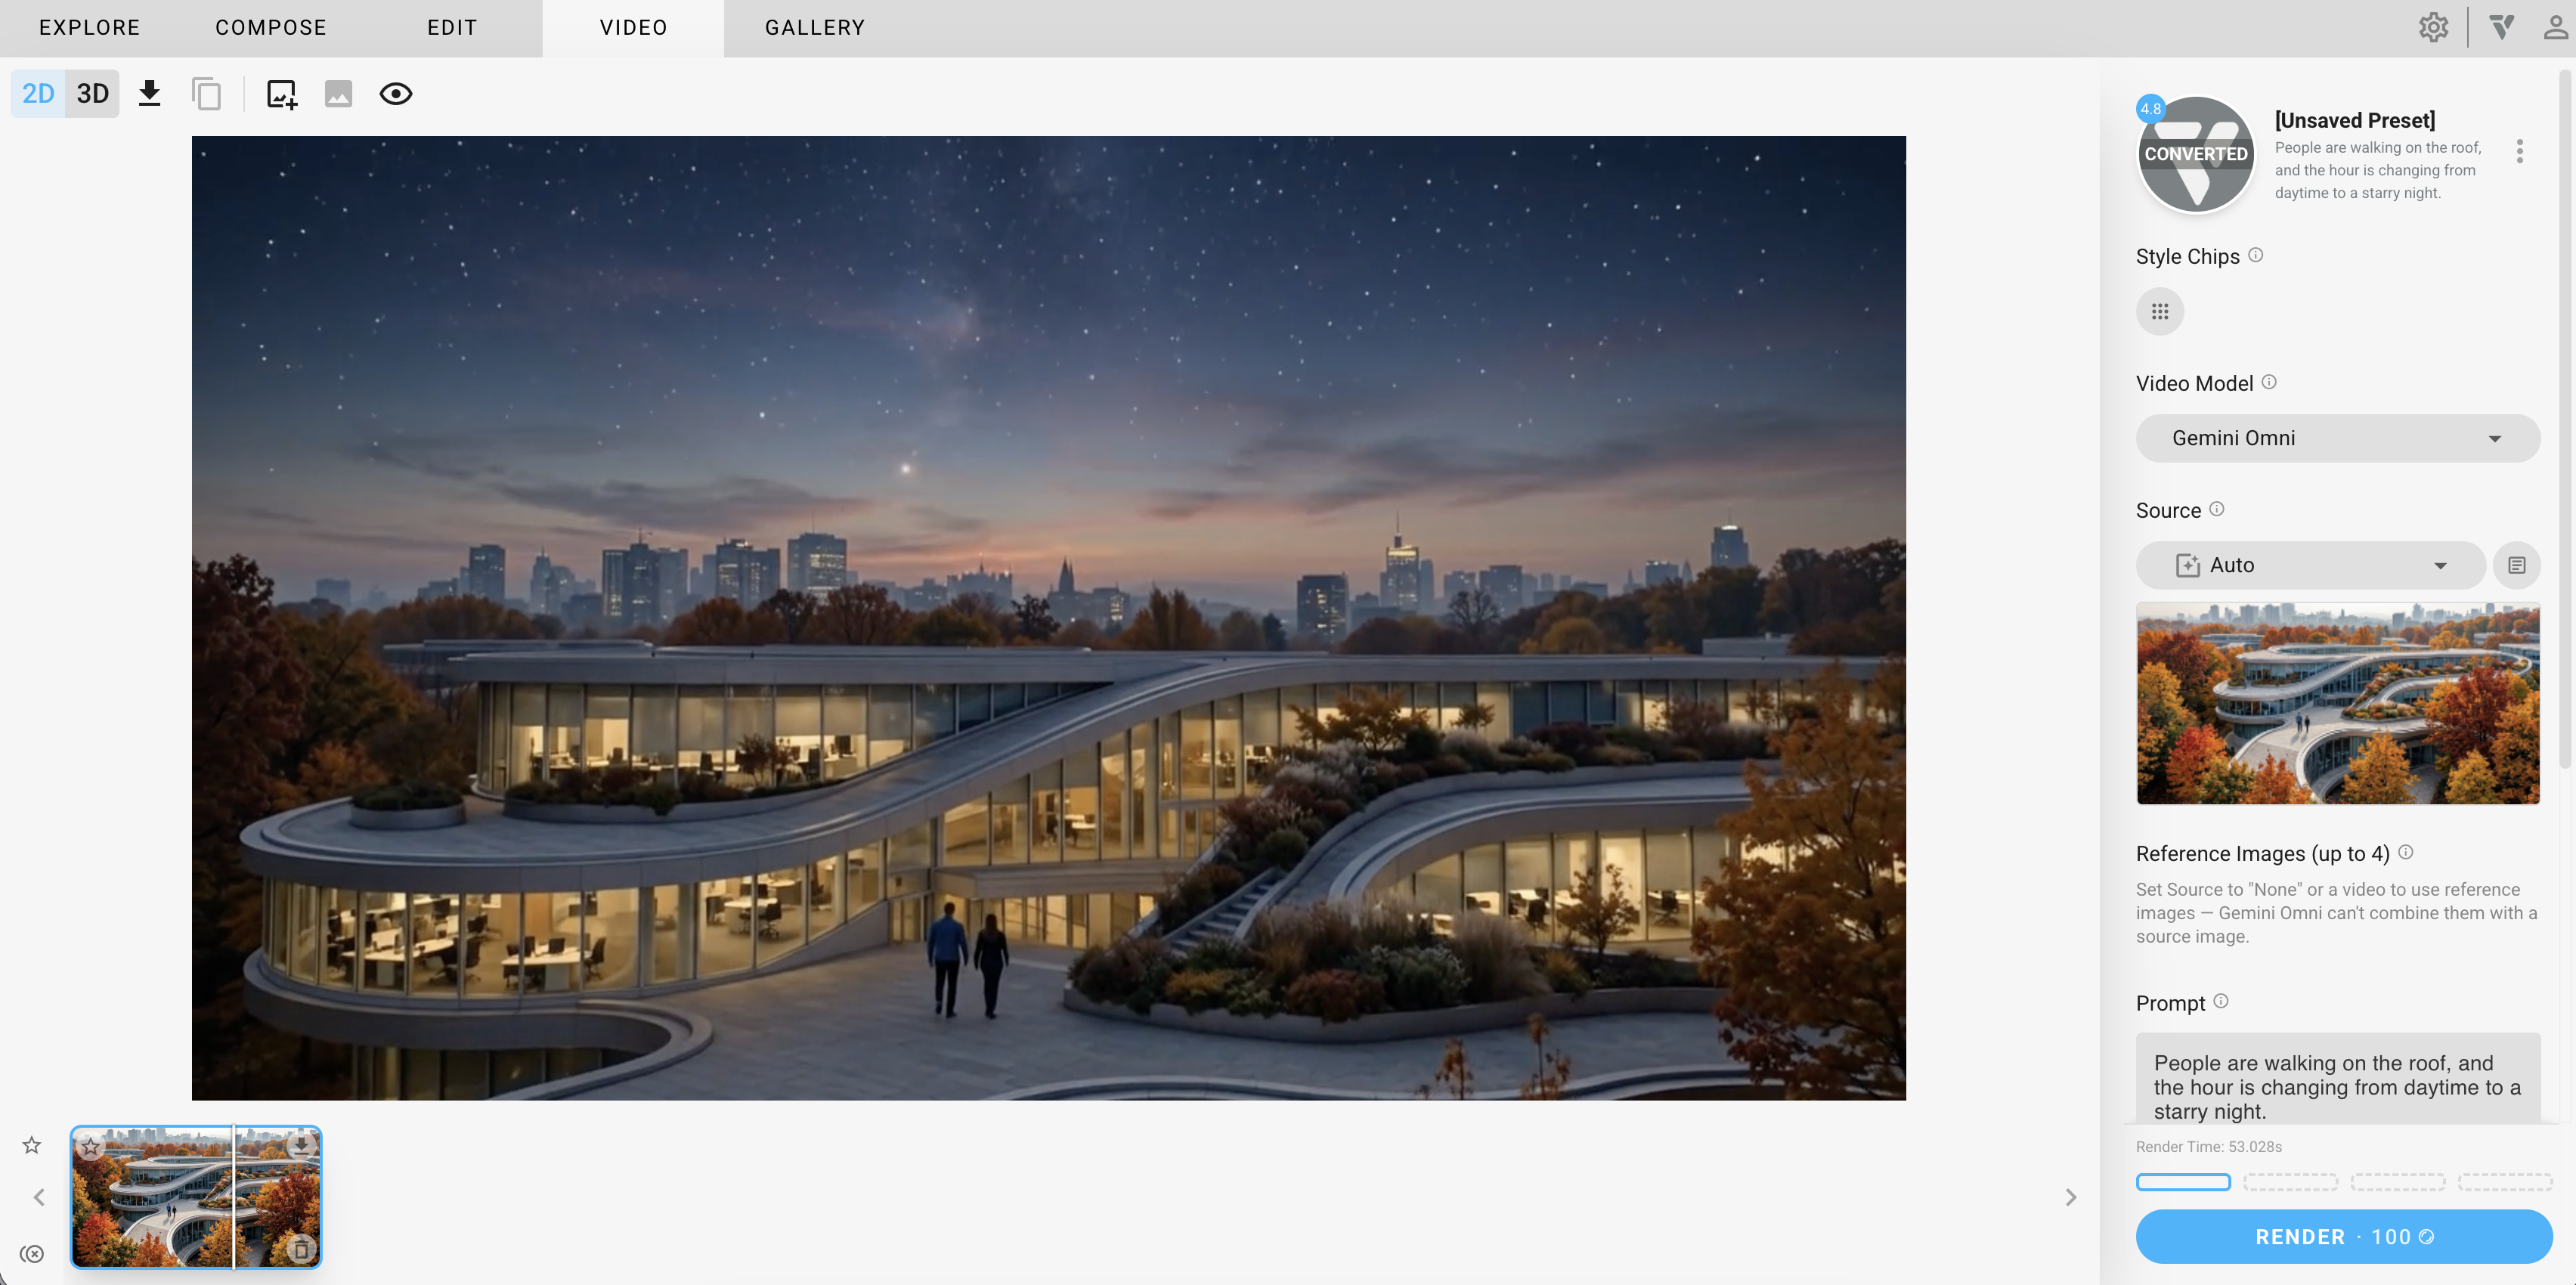Click the [Unsaved Preset] title
Screen dimensions: 2576x1285
pos(2354,120)
